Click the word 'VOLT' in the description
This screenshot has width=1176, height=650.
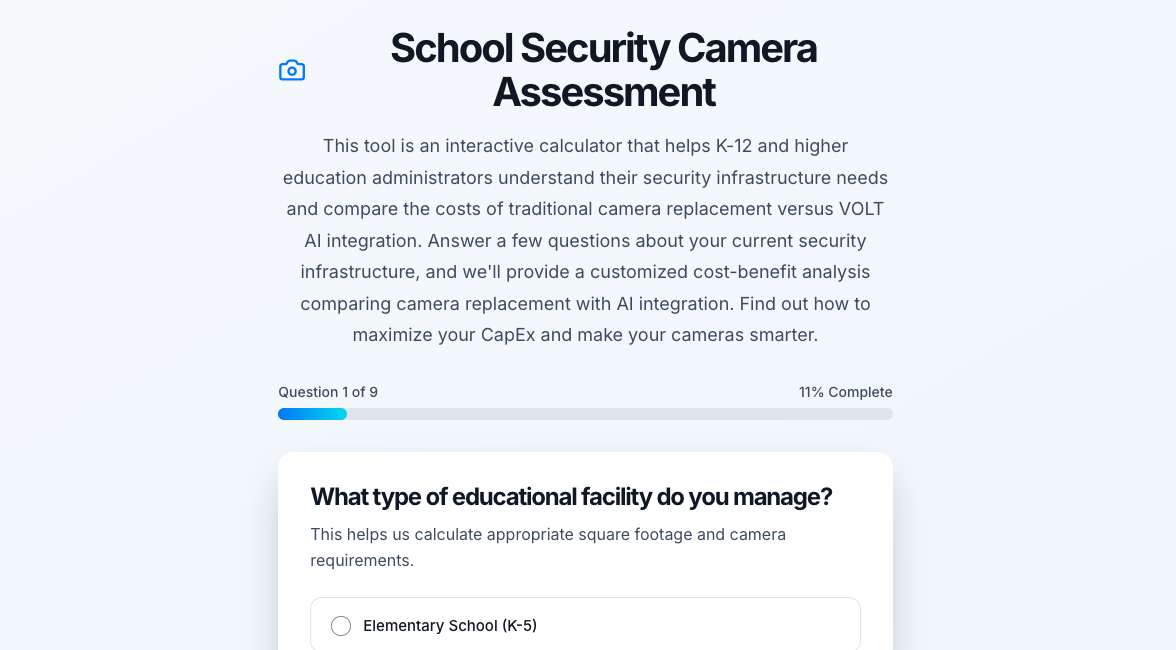(x=861, y=209)
